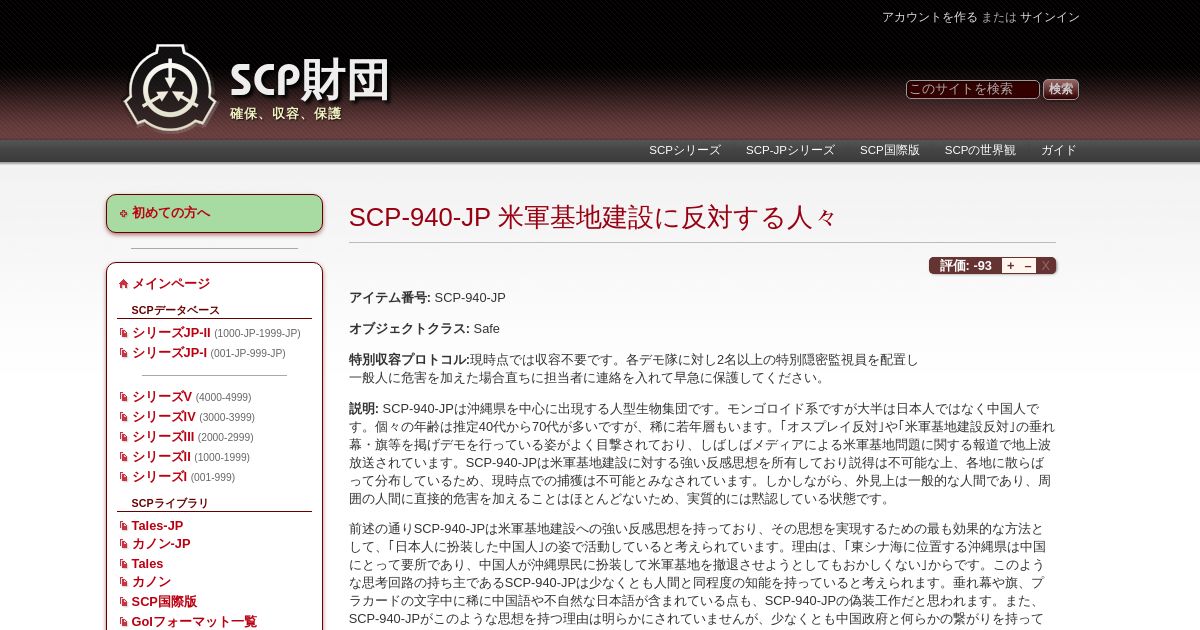Click the オブジェクトクラス: Safe line
Screen dimensions: 1200x630
click(x=424, y=329)
